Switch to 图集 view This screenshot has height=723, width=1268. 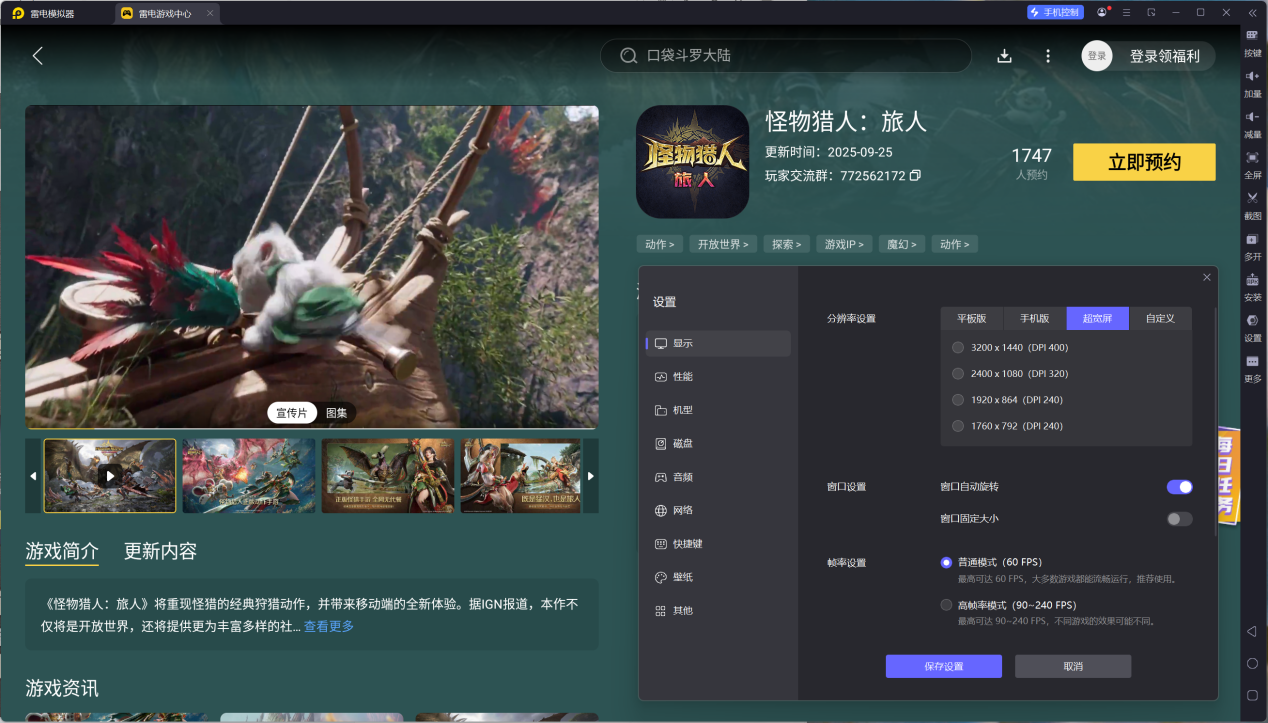pos(336,413)
